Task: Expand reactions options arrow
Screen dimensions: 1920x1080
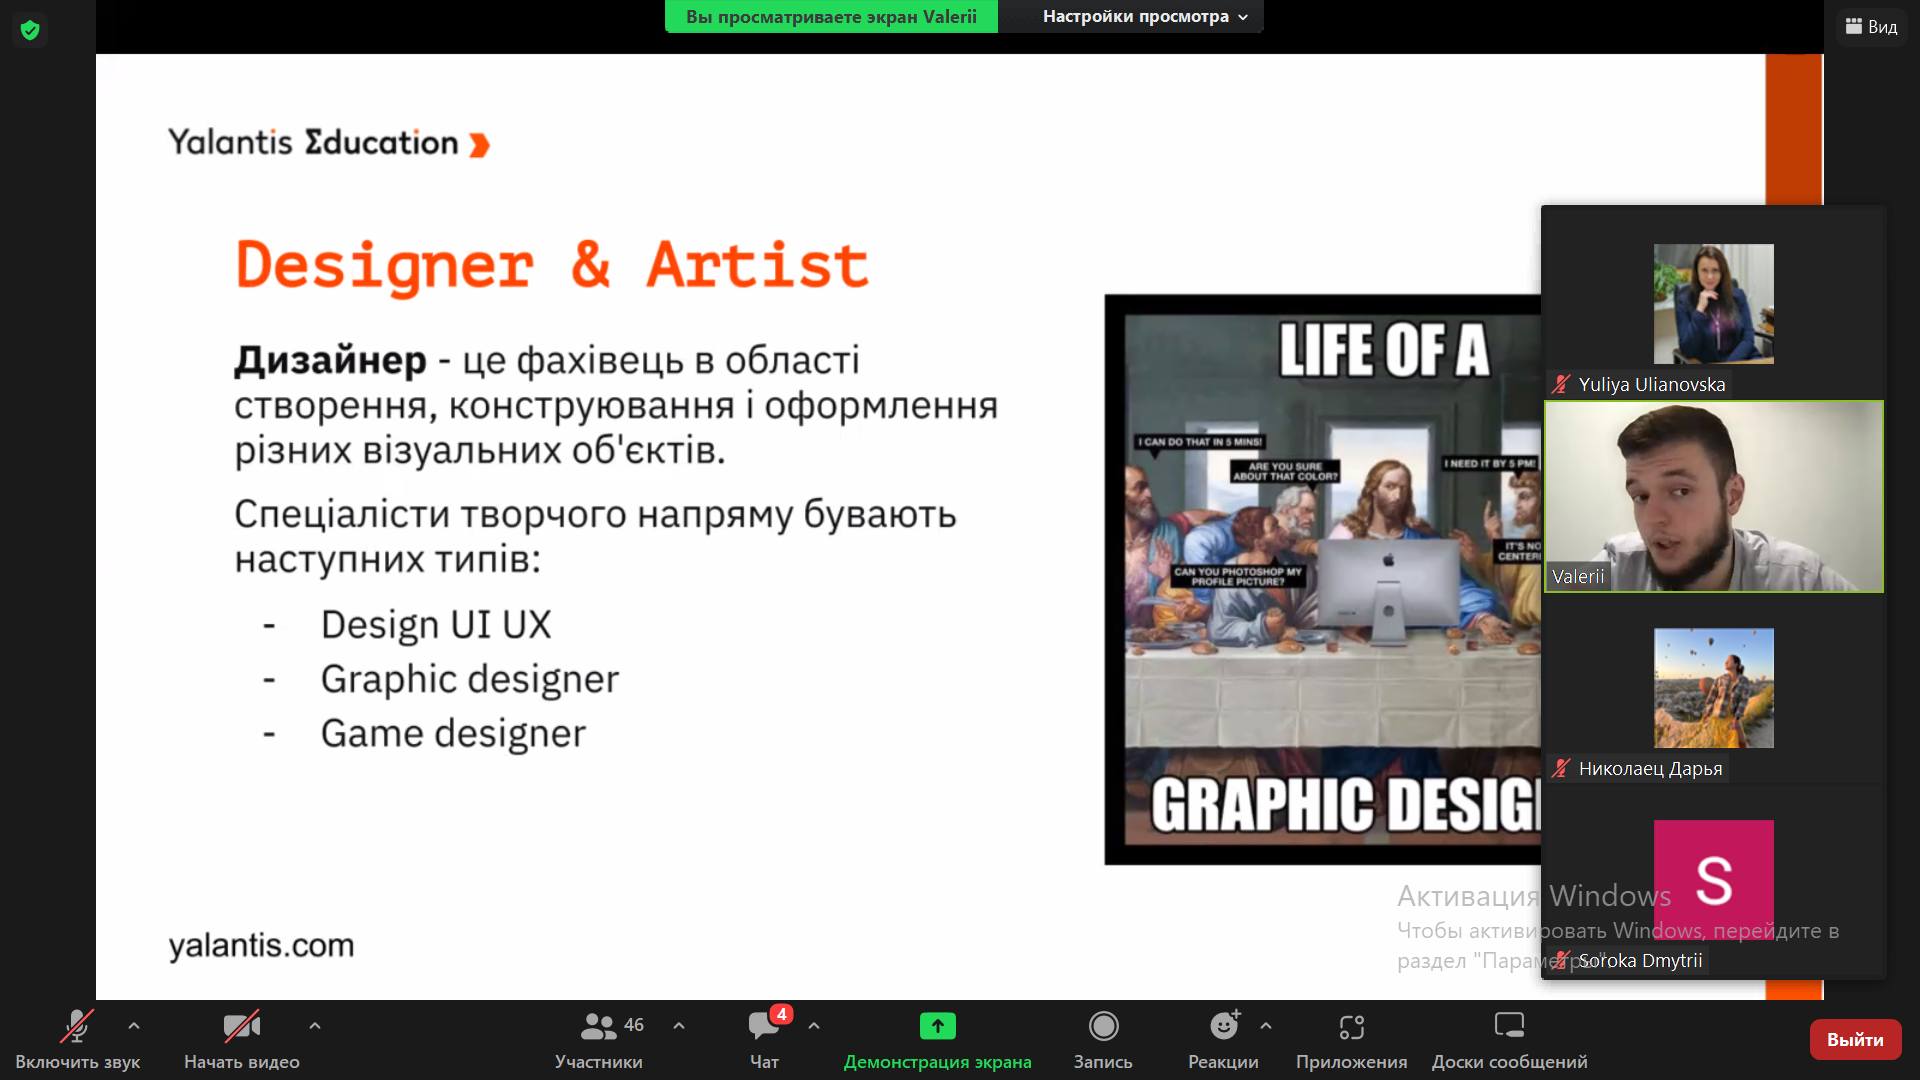Action: 1266,1026
